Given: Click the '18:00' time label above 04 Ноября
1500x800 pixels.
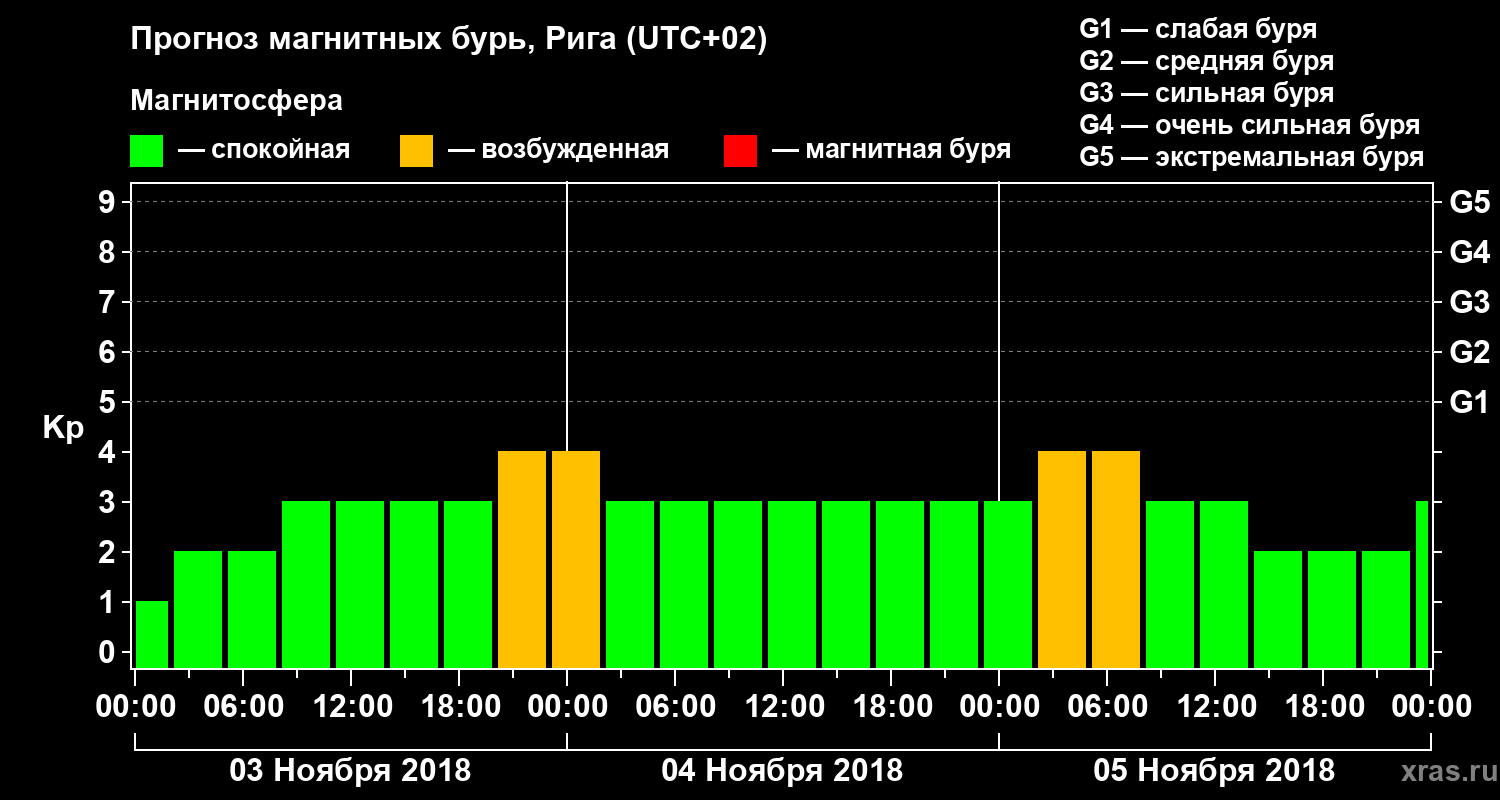Looking at the screenshot, I should [x=891, y=707].
